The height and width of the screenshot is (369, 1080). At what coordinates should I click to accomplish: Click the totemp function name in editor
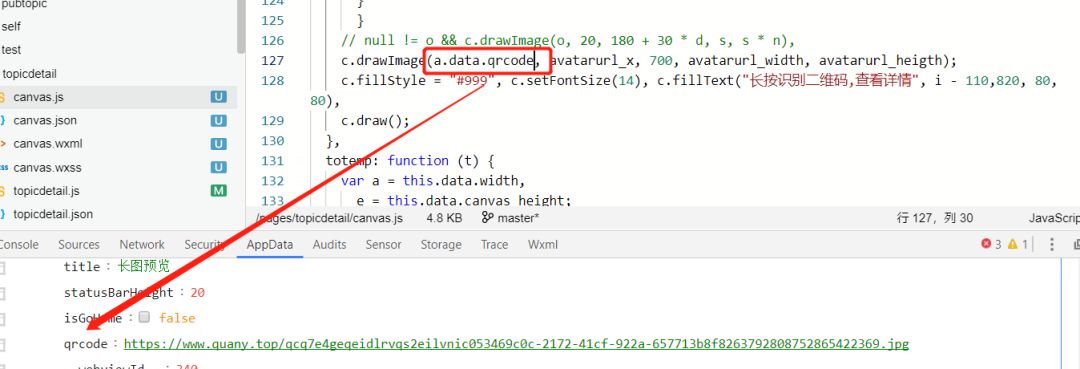click(349, 160)
